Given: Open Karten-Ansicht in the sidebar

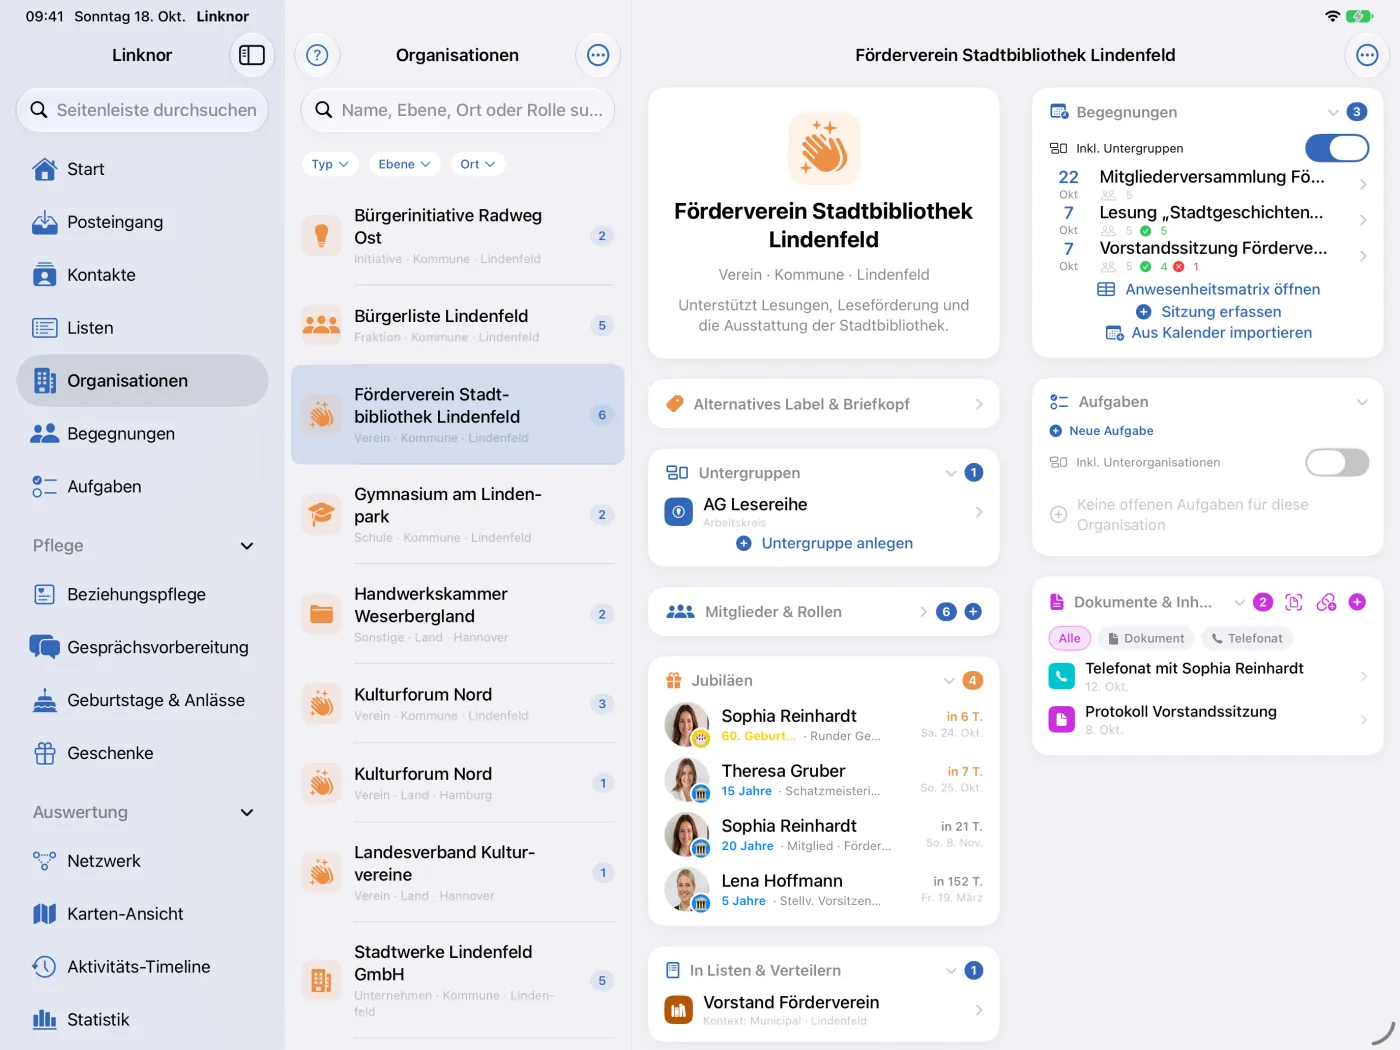Looking at the screenshot, I should coord(142,914).
